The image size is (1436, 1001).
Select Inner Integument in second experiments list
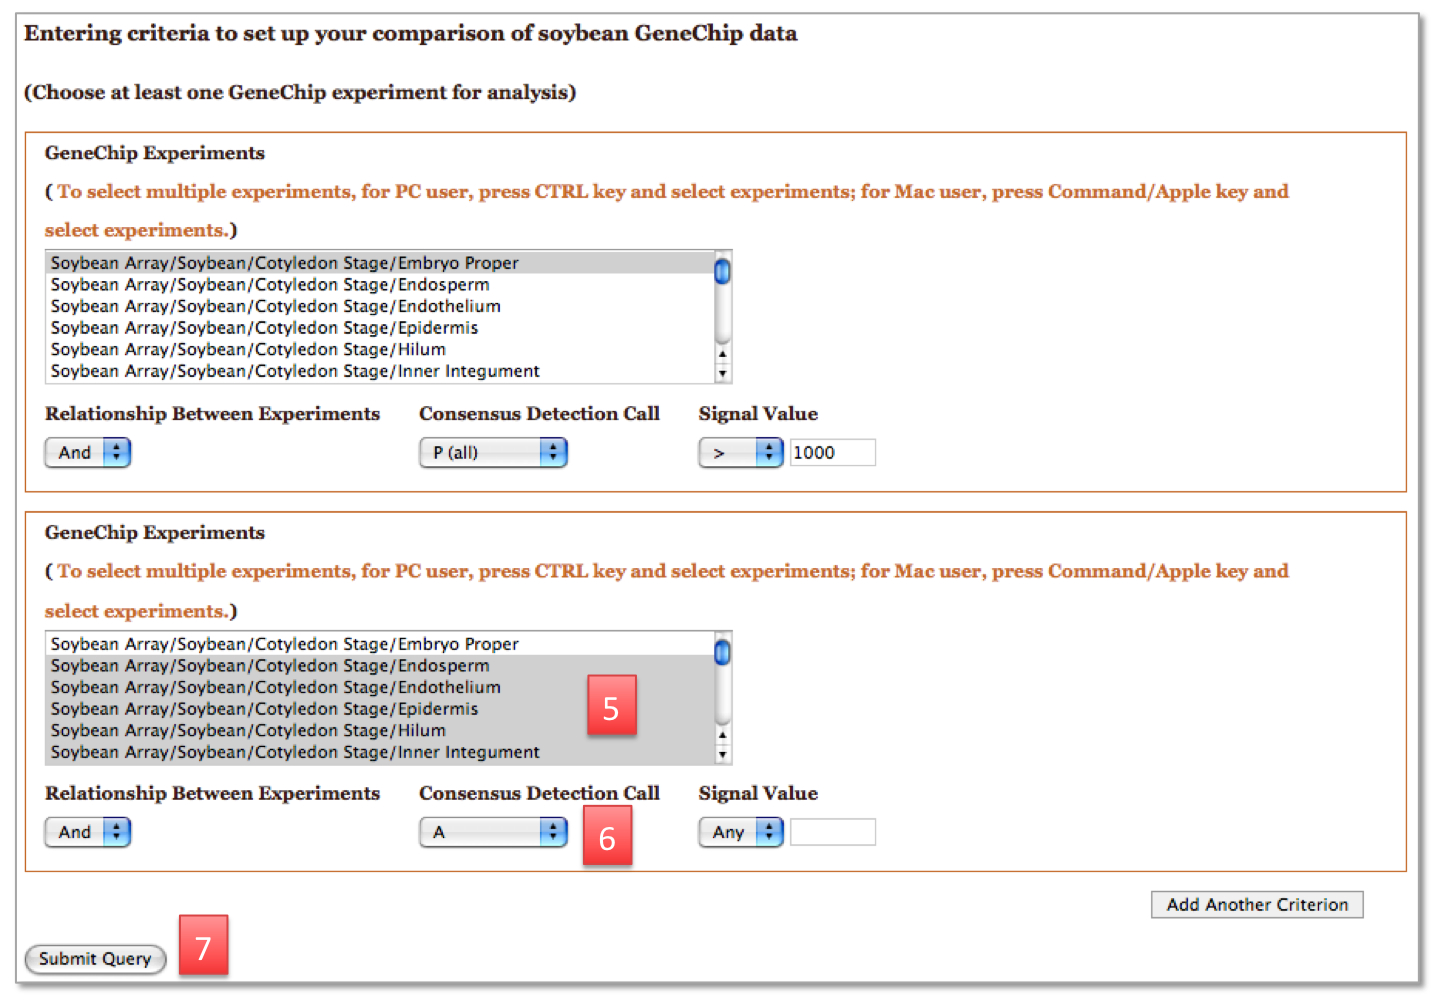pyautogui.click(x=381, y=753)
